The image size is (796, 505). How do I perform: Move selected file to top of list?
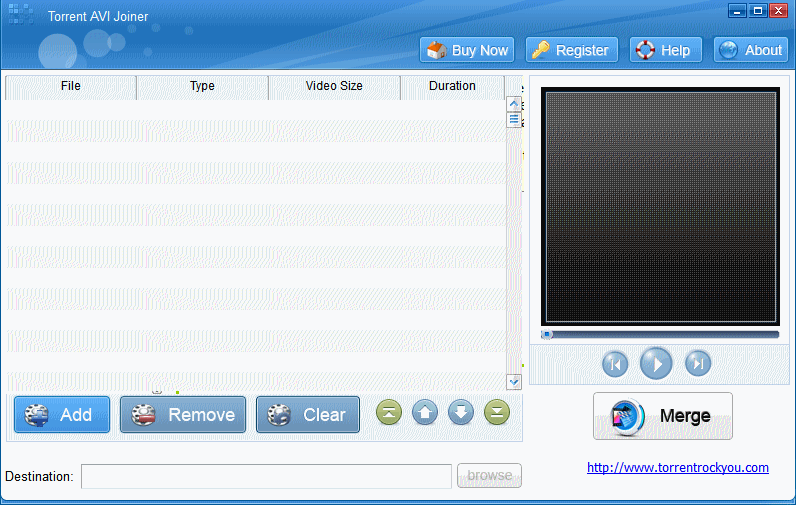[x=389, y=413]
